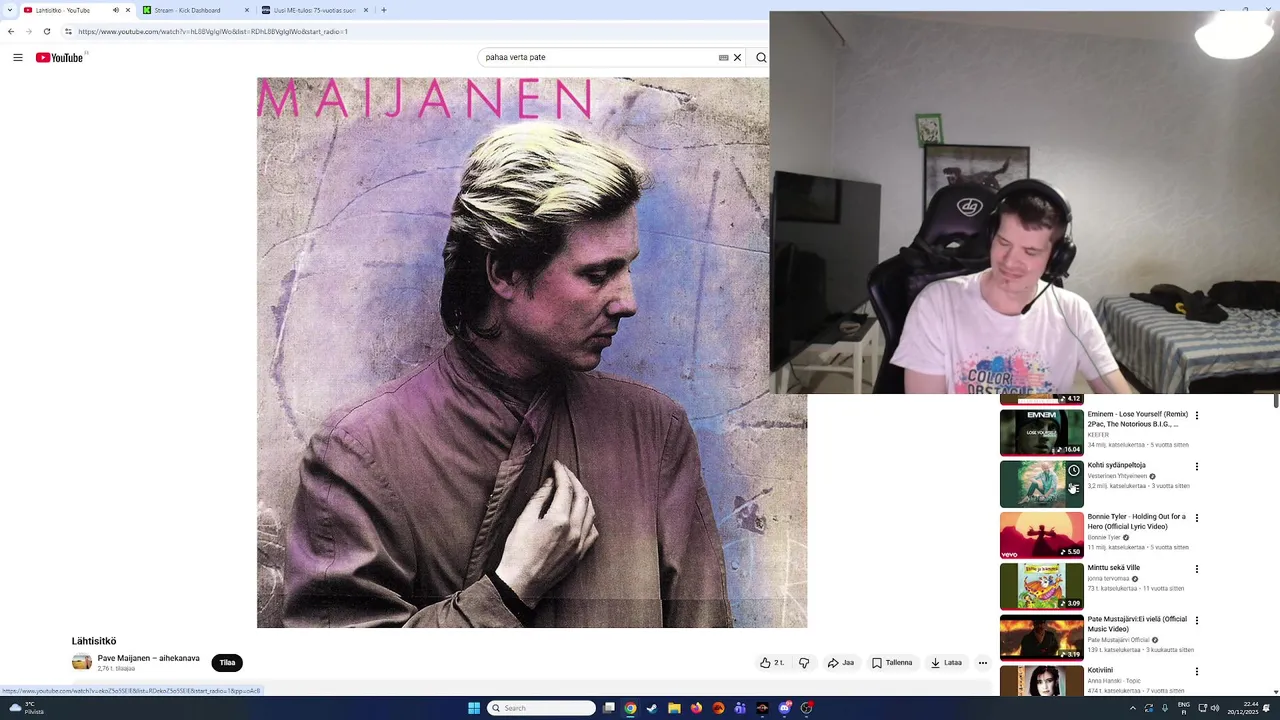Open Vesterinen Yhtyeineen channel link
Screen dimensions: 1280x720
point(1117,476)
